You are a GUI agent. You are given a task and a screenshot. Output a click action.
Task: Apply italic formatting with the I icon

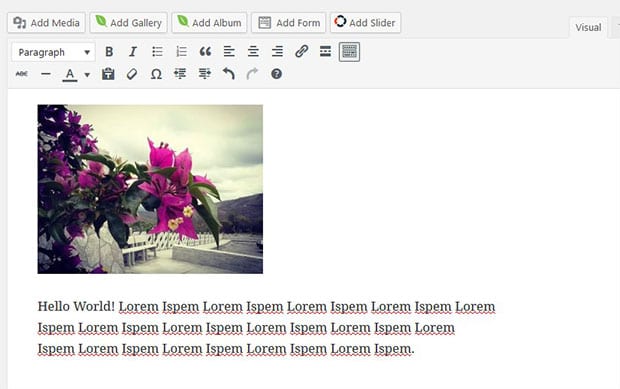click(133, 52)
